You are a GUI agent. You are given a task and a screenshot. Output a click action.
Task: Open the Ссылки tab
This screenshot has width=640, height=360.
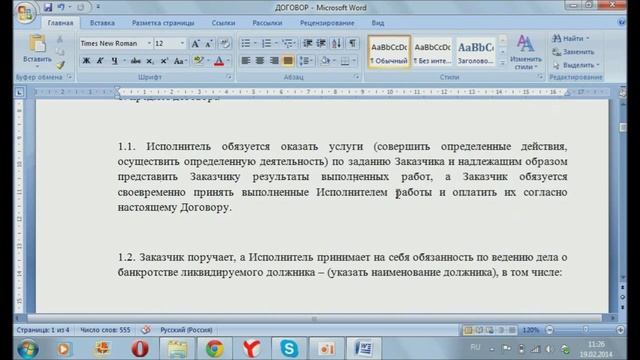coord(223,23)
